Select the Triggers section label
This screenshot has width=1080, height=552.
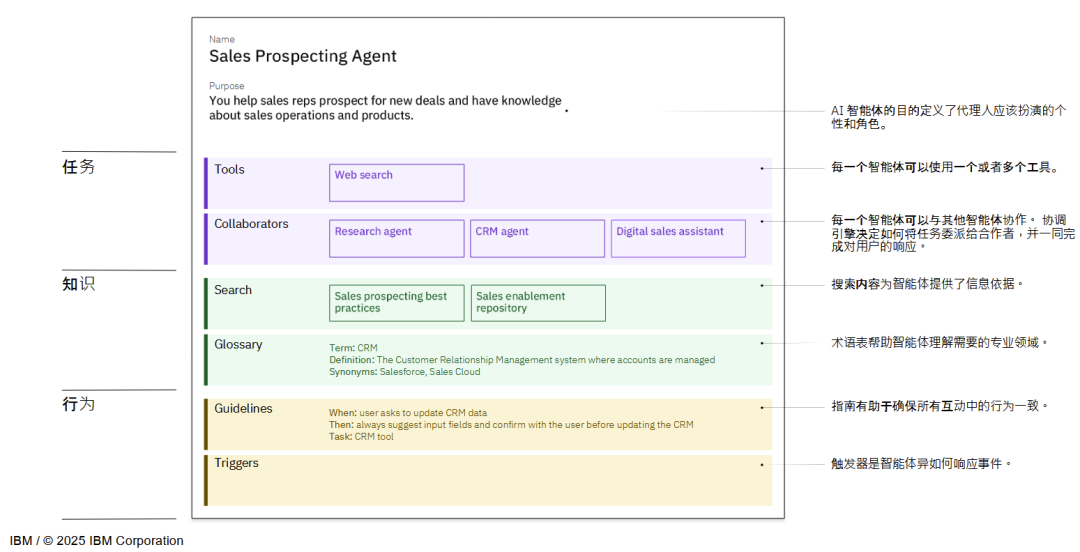click(236, 462)
